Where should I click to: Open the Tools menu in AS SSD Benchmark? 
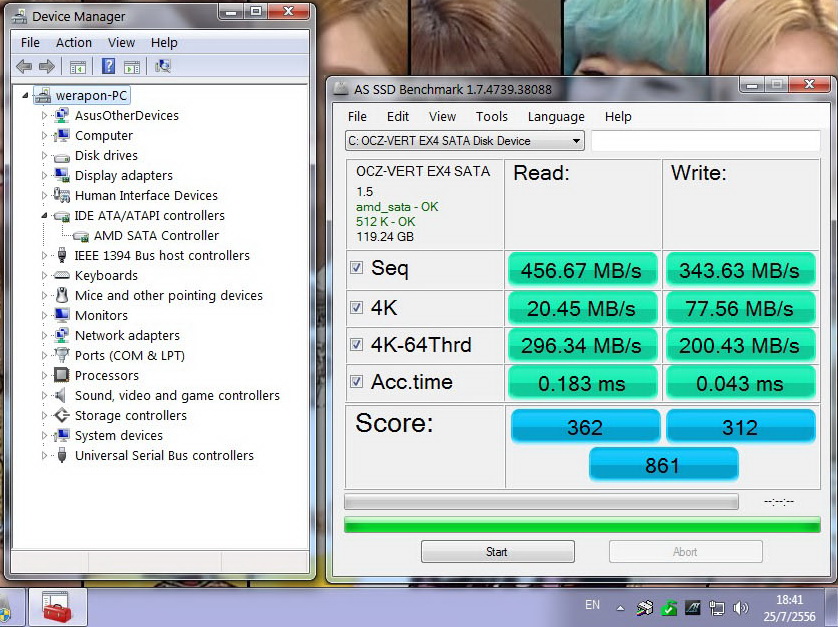tap(492, 117)
